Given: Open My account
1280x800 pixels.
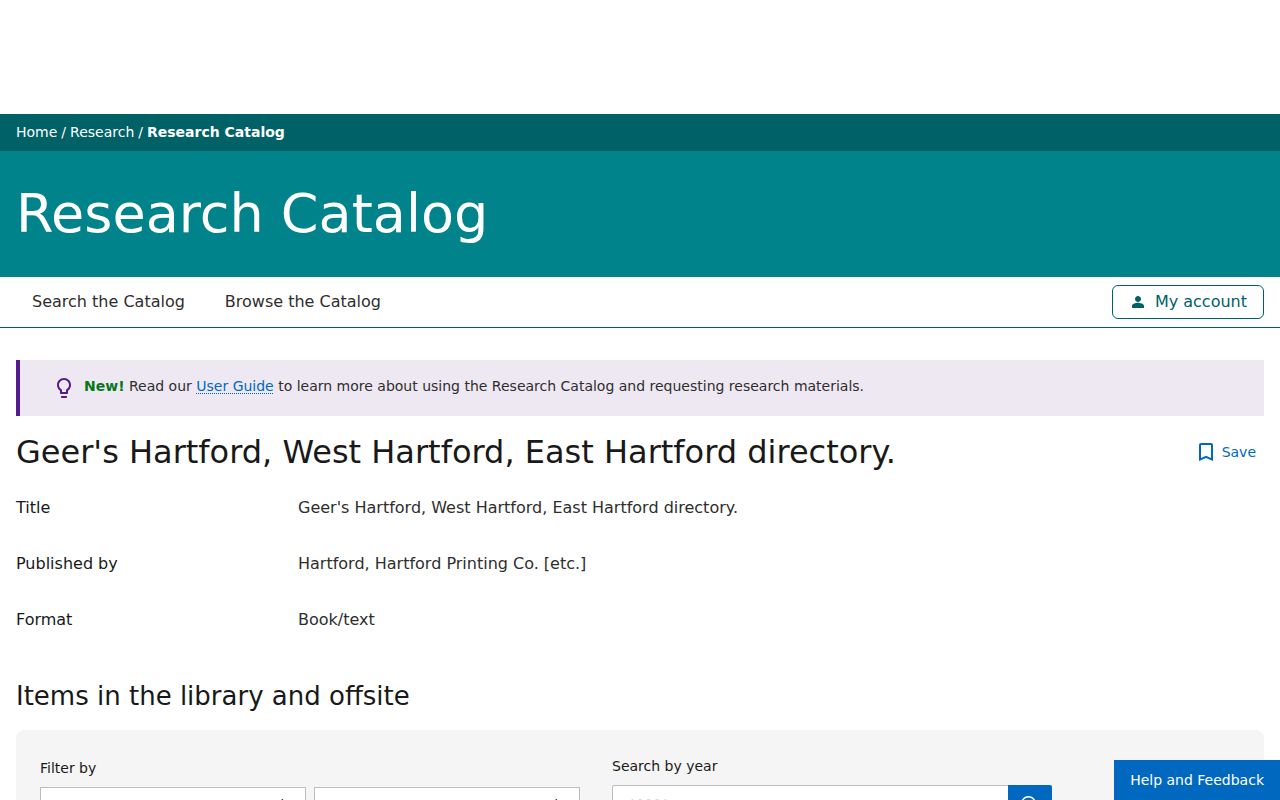Looking at the screenshot, I should click(1188, 302).
